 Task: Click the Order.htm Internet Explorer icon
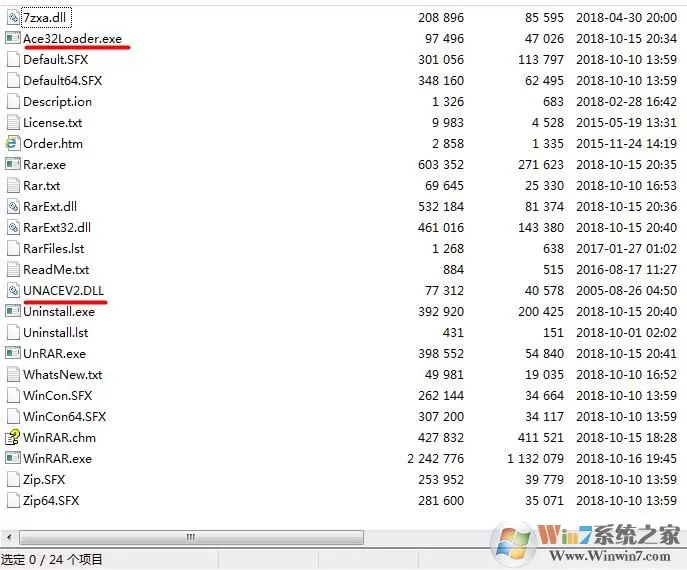[x=13, y=143]
